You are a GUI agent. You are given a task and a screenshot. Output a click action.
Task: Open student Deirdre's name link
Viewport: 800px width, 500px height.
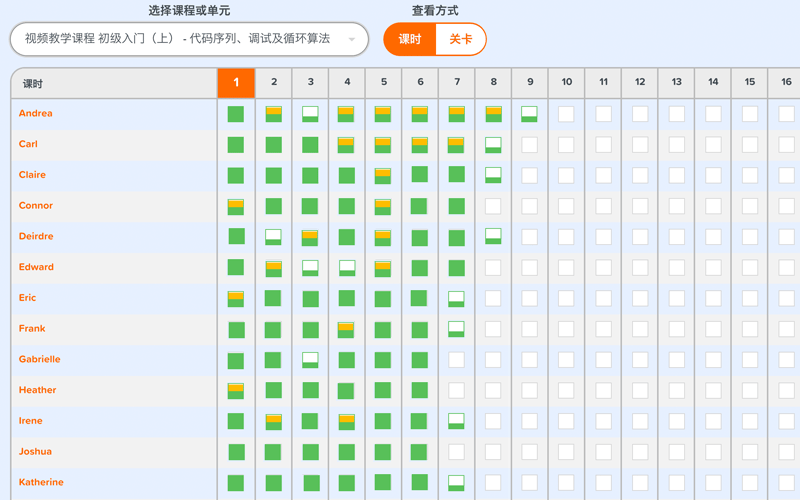[x=36, y=237]
